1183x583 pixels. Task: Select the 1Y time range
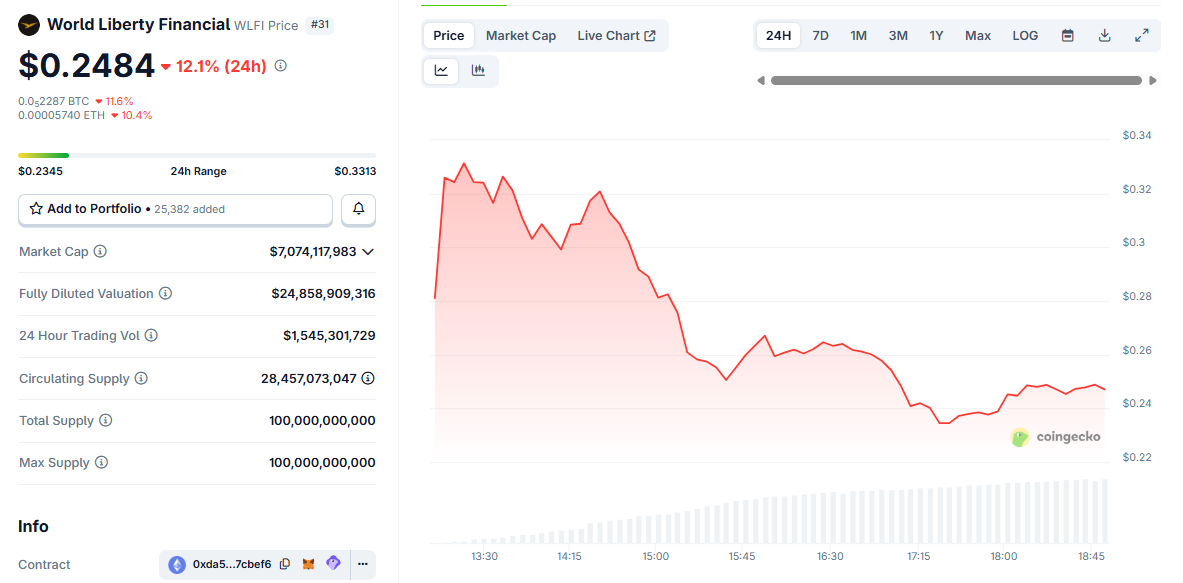pyautogui.click(x=936, y=36)
